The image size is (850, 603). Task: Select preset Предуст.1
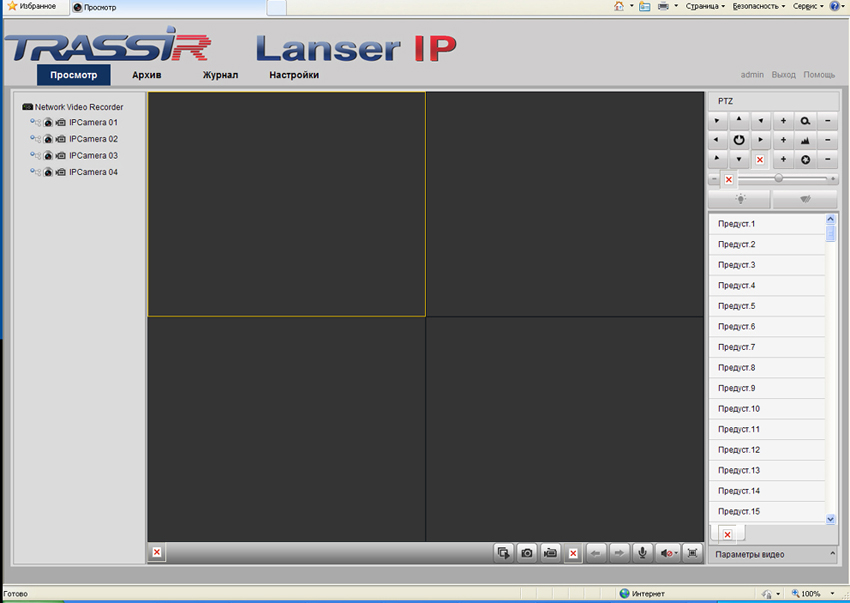(x=767, y=224)
